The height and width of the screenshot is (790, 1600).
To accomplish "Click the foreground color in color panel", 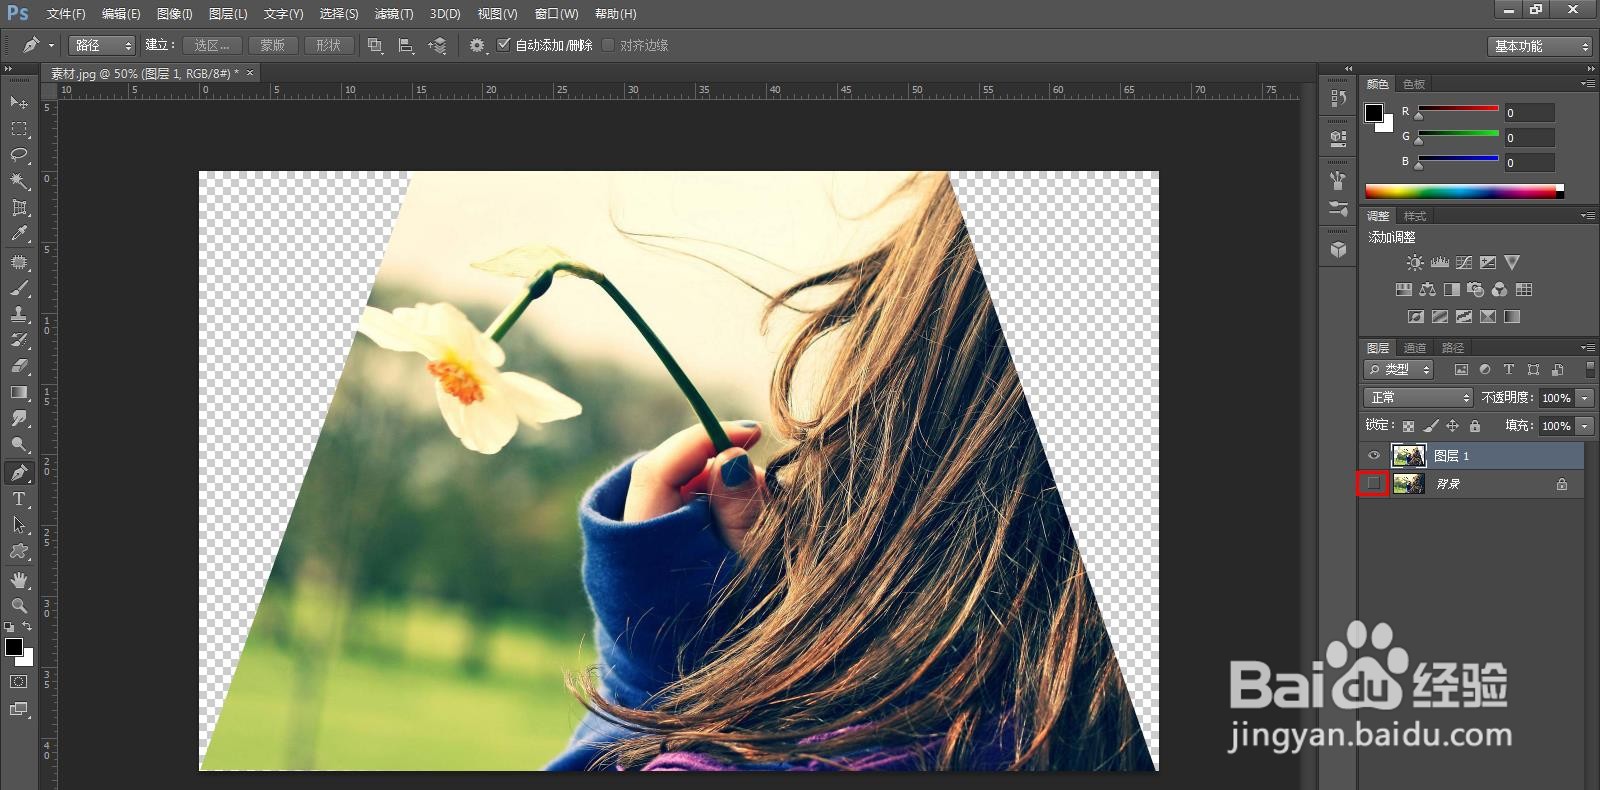I will (1374, 113).
